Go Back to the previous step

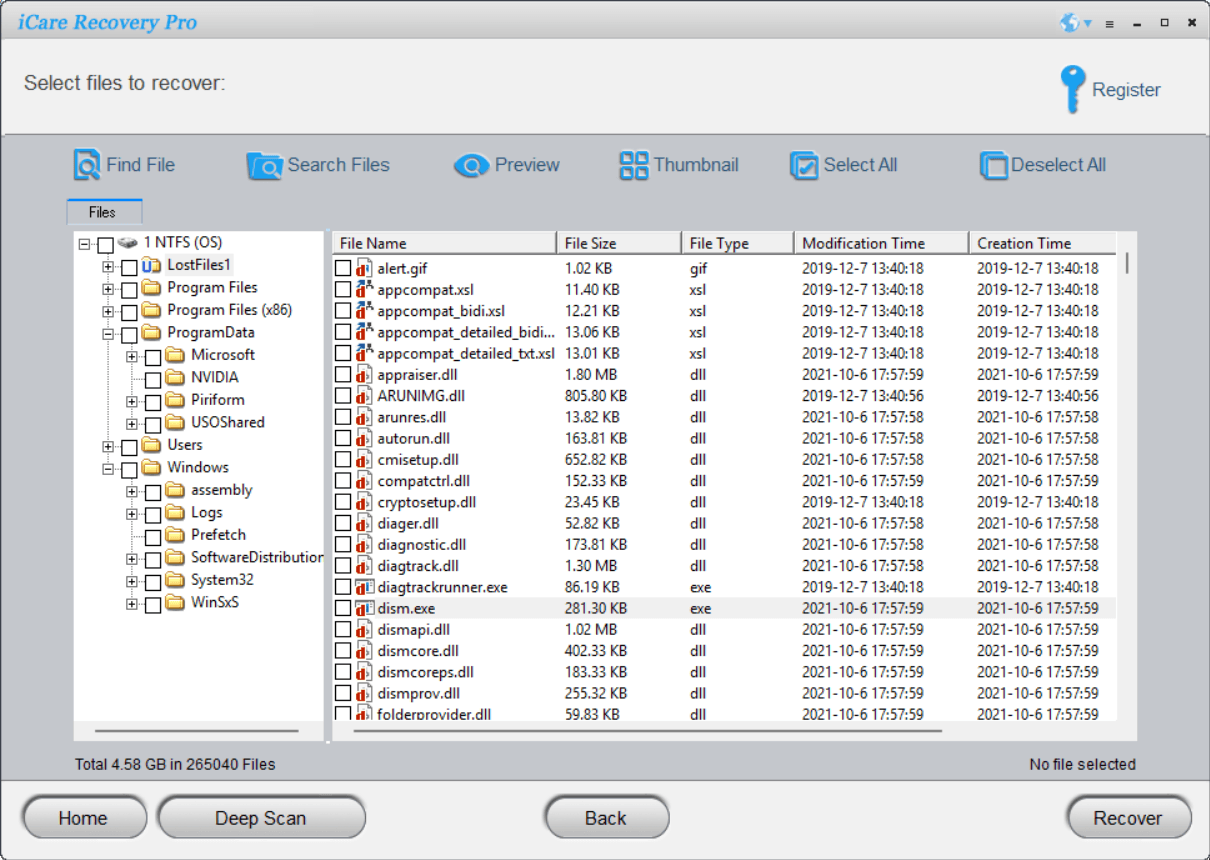coord(606,818)
